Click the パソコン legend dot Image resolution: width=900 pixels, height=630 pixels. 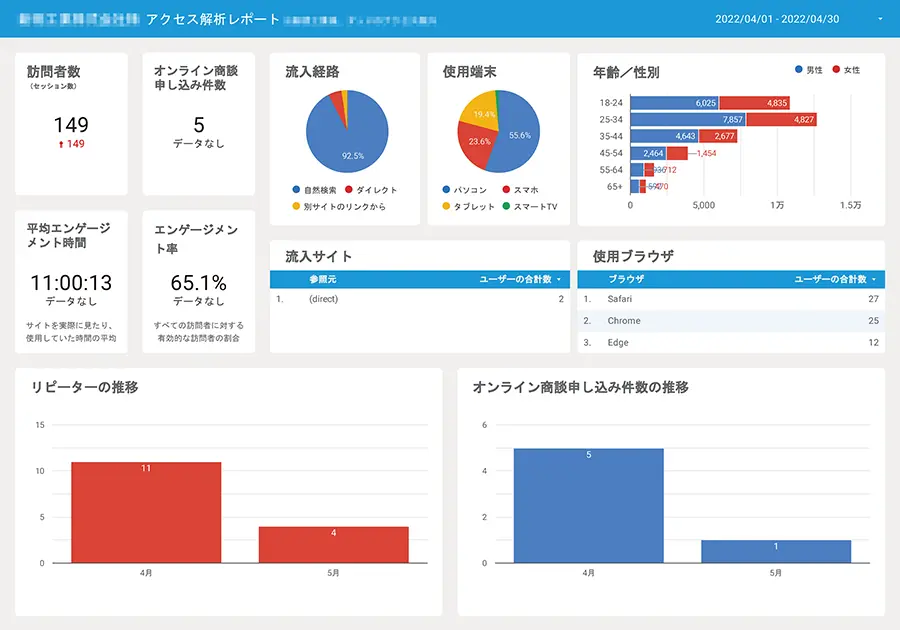pyautogui.click(x=446, y=190)
